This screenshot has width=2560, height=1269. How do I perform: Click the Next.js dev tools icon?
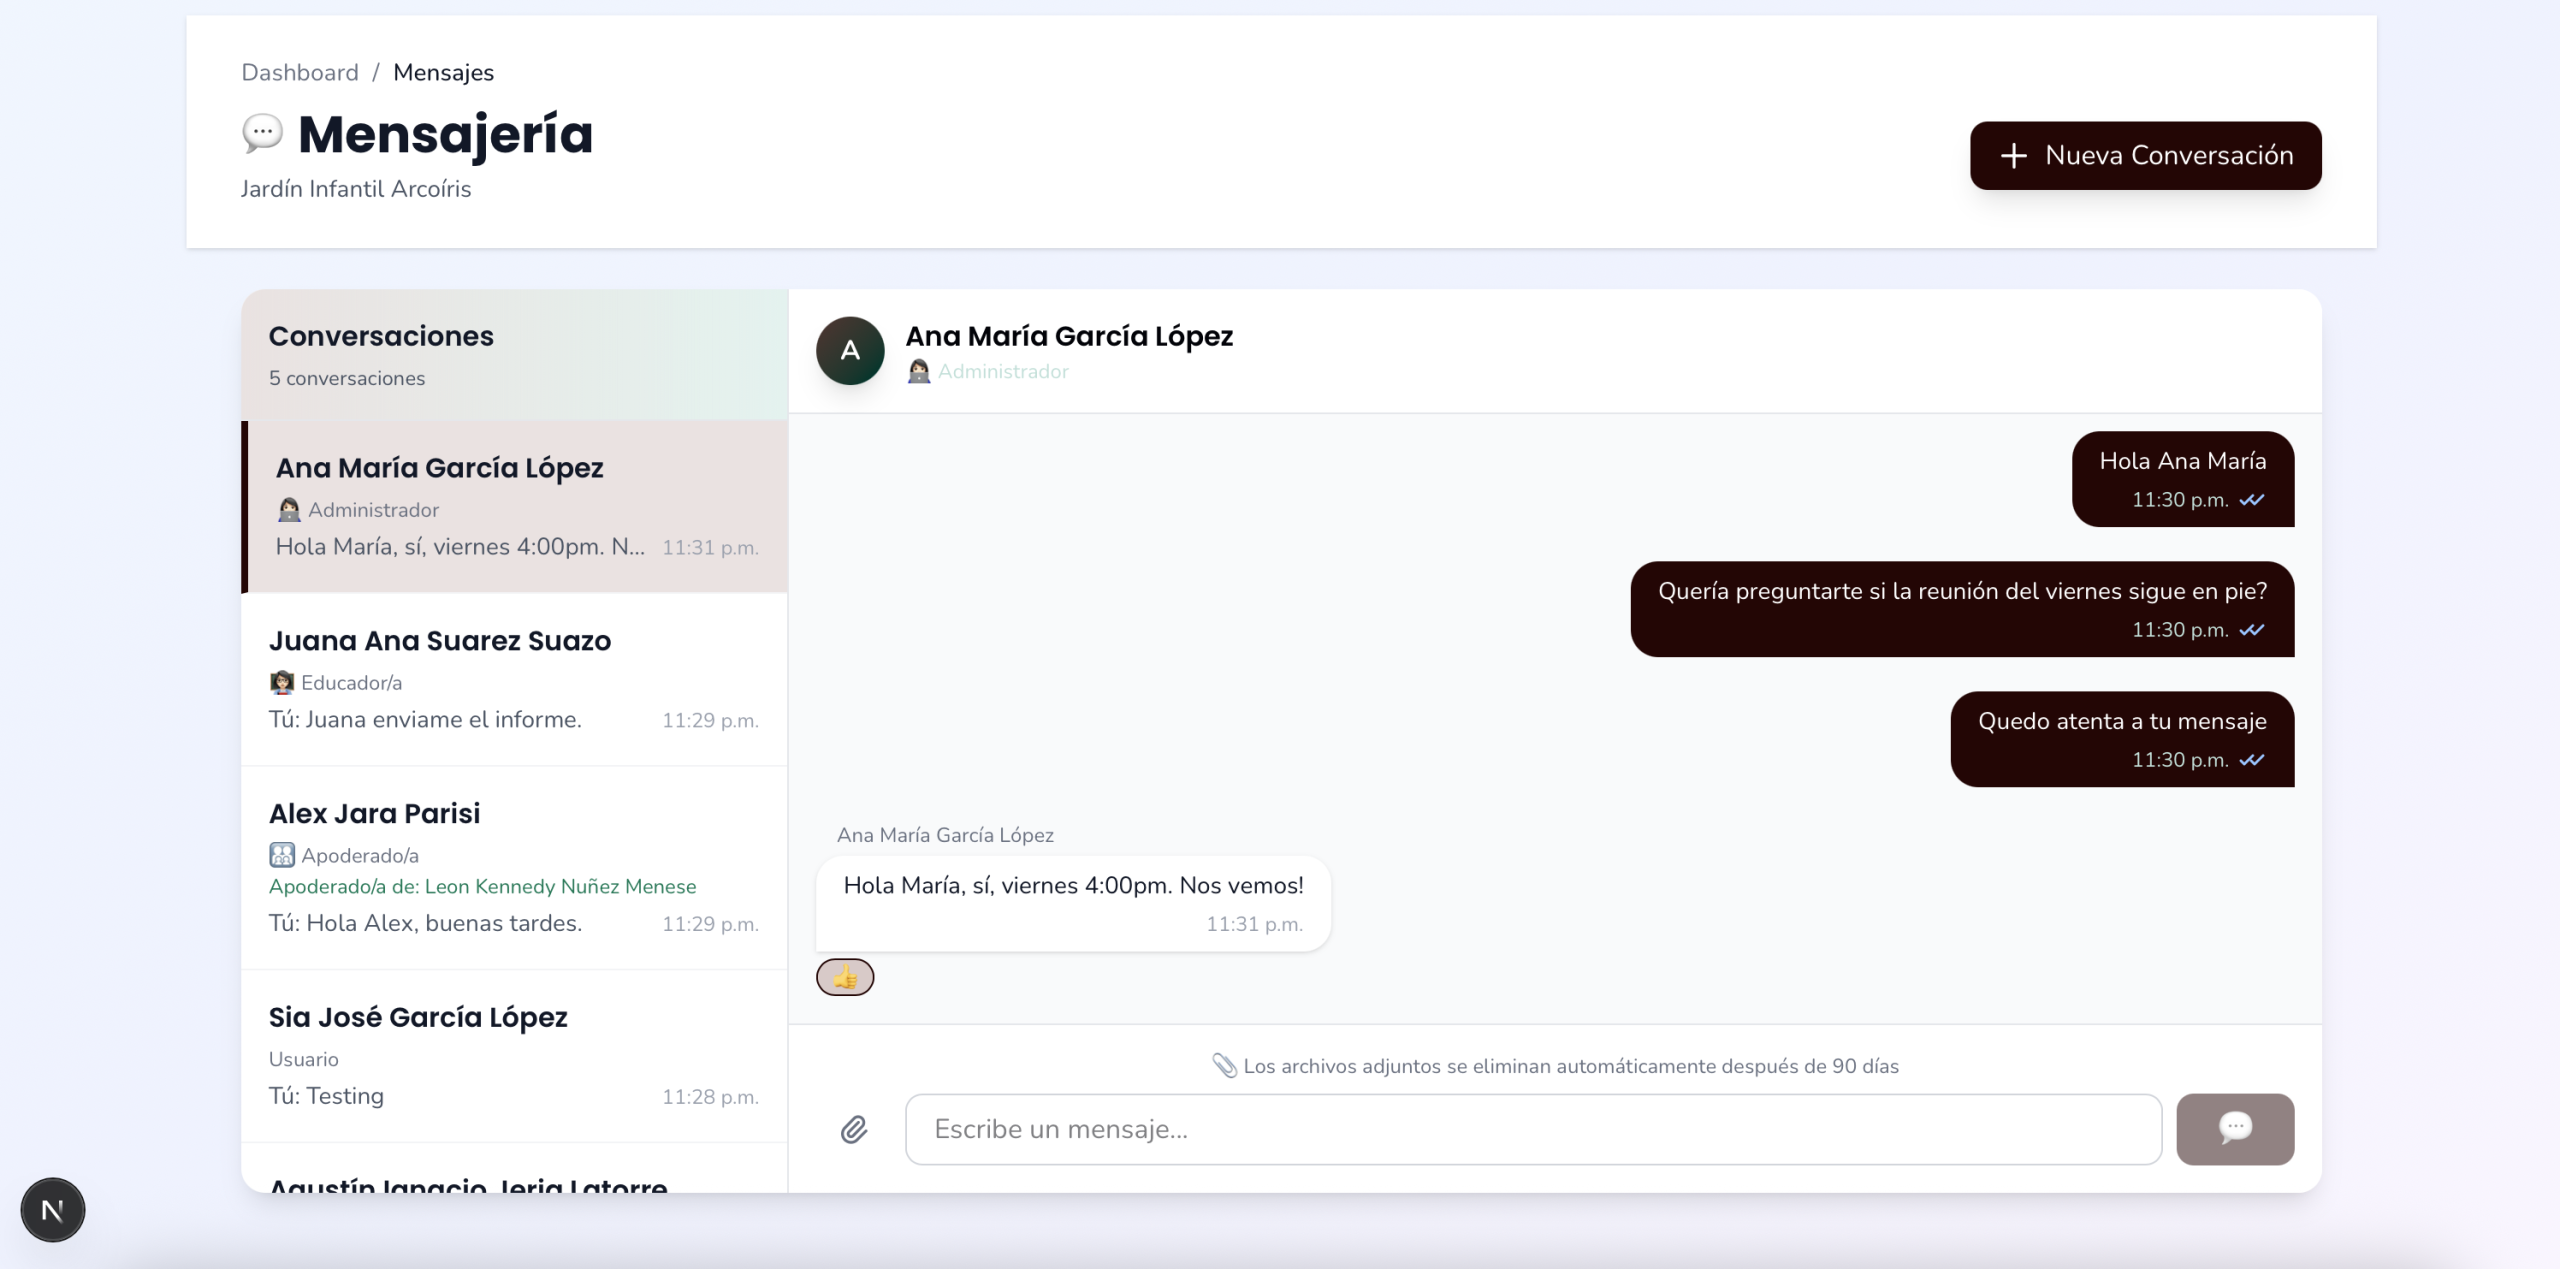[x=53, y=1210]
